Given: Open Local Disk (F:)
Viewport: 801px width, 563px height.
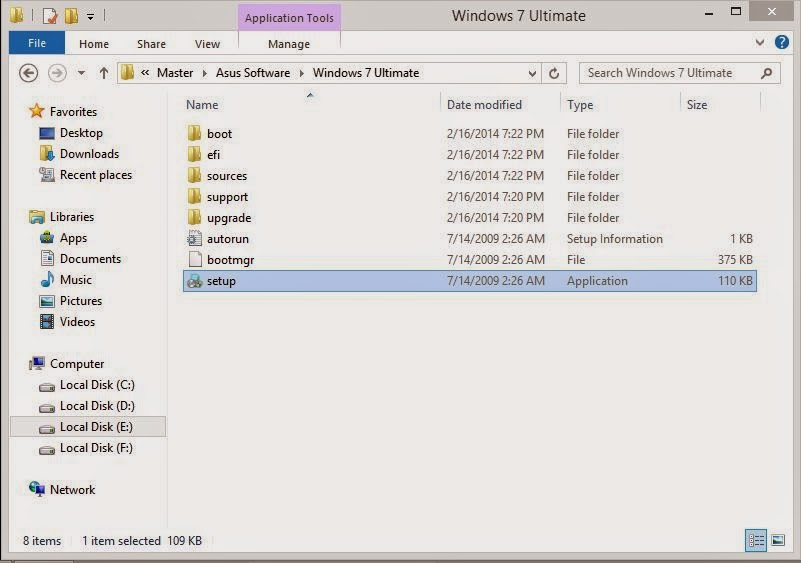Looking at the screenshot, I should [x=96, y=448].
